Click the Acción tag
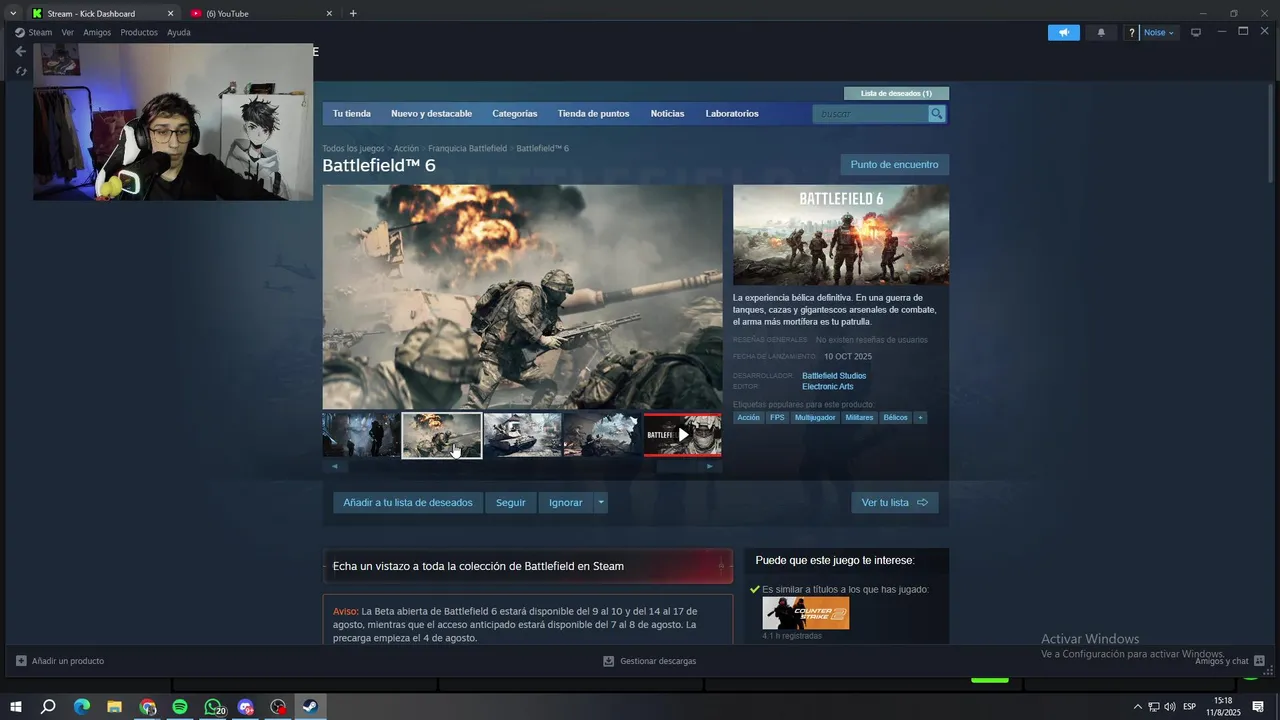 (748, 417)
